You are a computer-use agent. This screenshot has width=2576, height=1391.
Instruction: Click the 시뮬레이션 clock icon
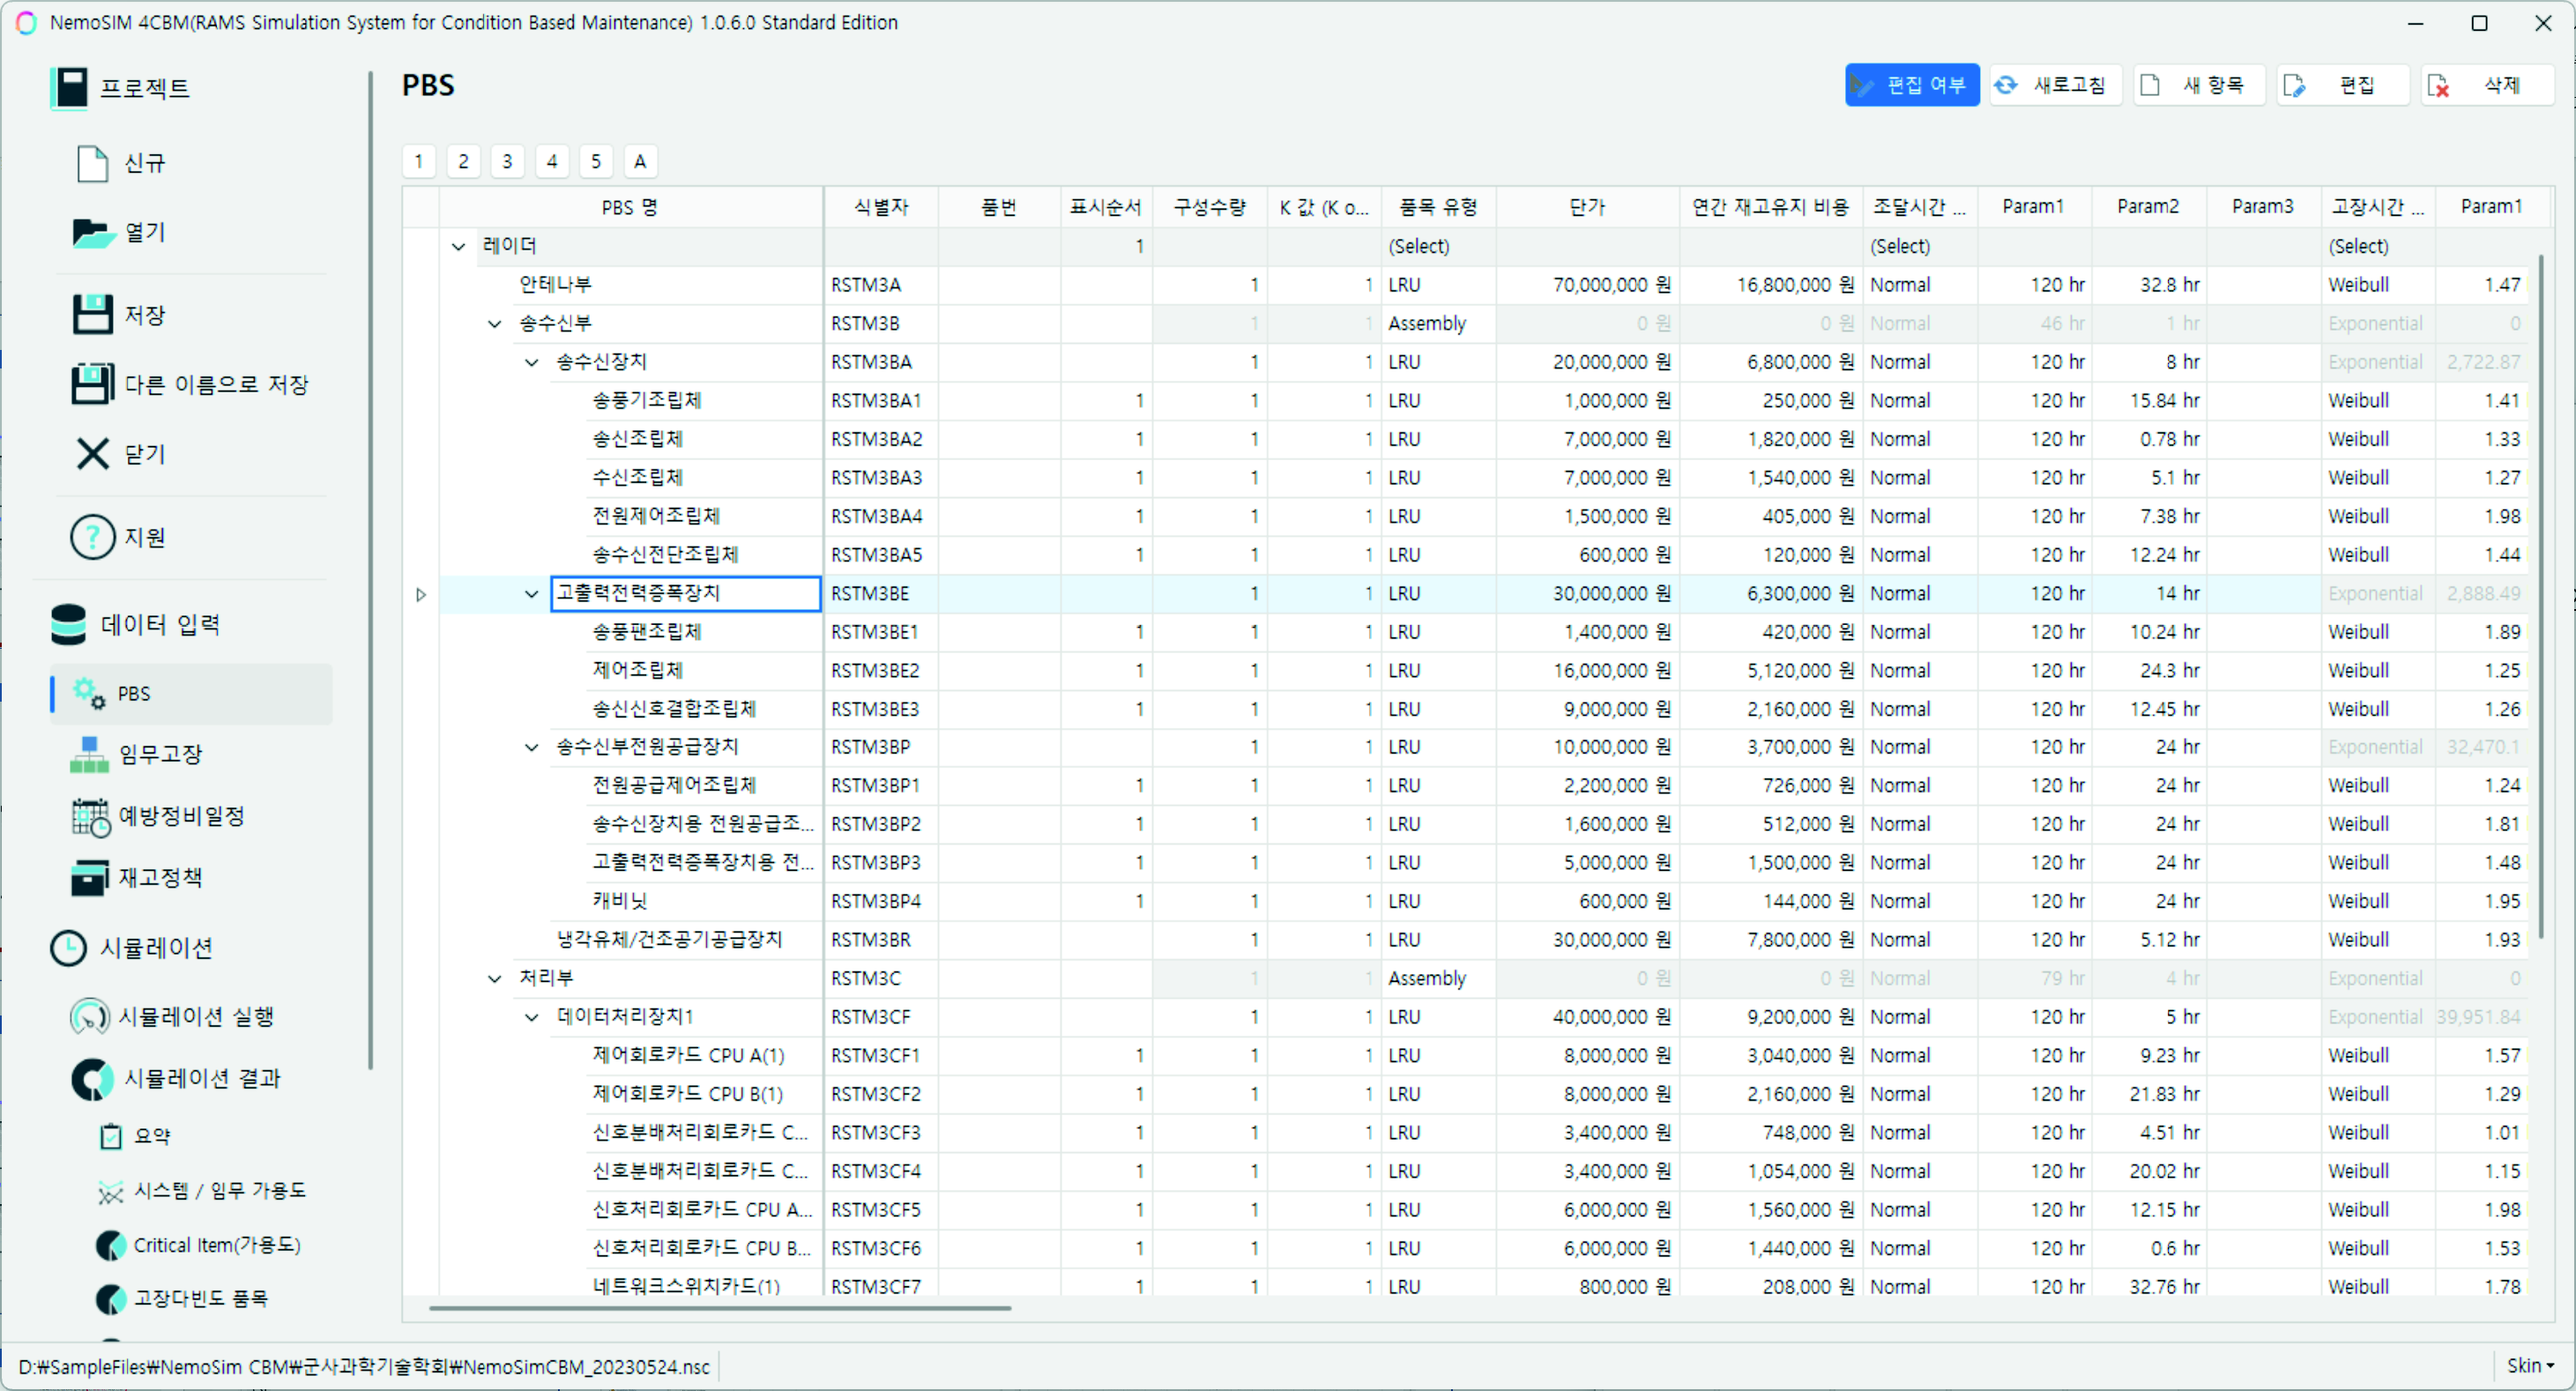[68, 947]
